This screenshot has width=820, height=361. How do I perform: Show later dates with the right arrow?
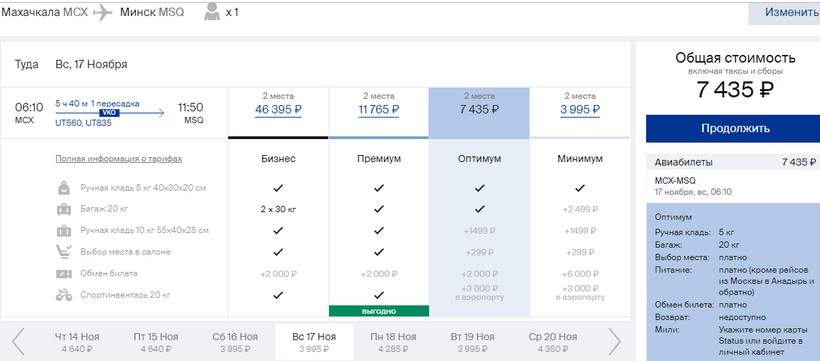614,342
